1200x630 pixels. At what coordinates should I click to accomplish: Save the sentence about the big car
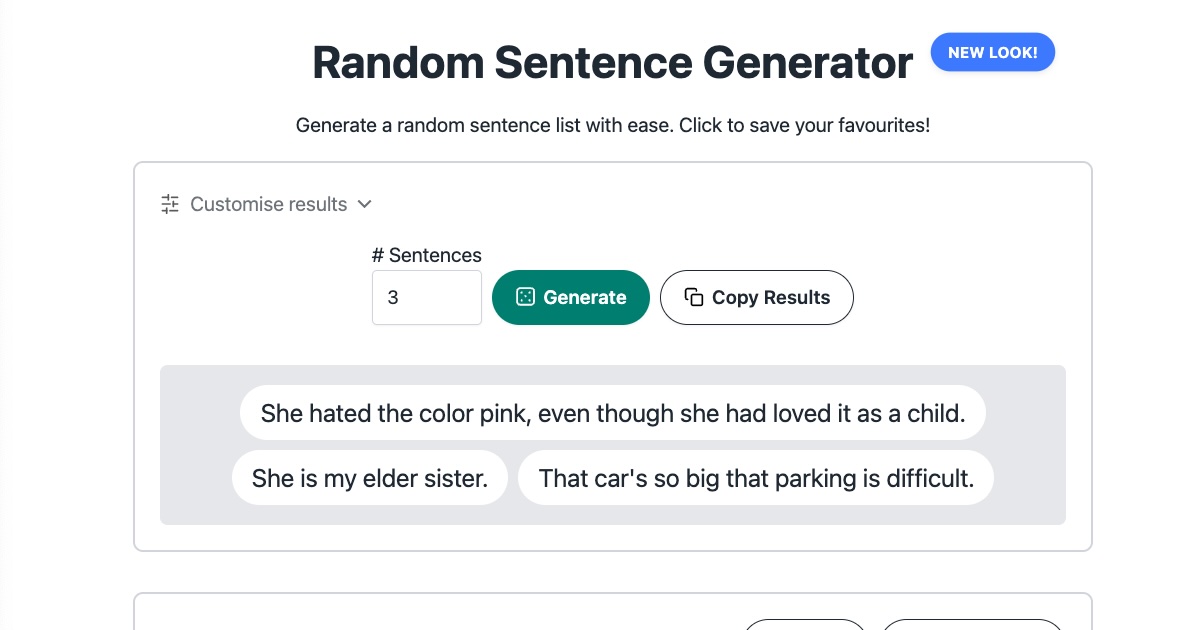[x=755, y=478]
